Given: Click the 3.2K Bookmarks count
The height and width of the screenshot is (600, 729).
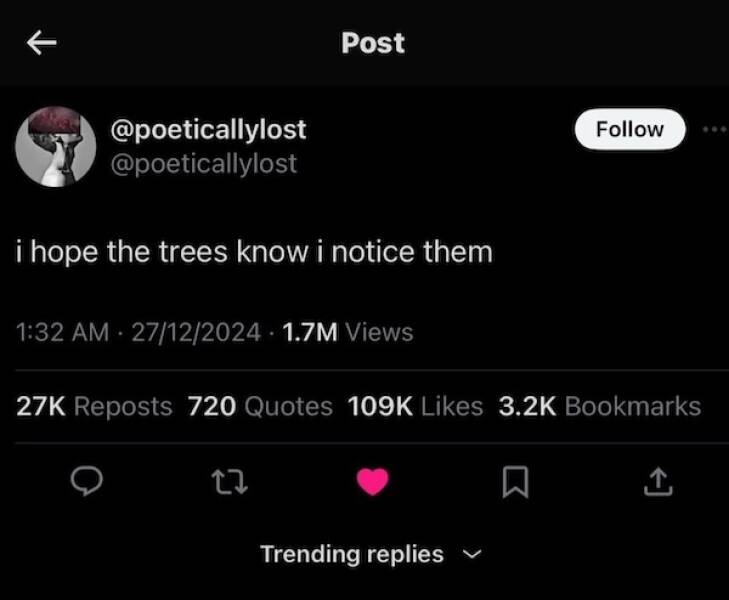Looking at the screenshot, I should (x=600, y=406).
